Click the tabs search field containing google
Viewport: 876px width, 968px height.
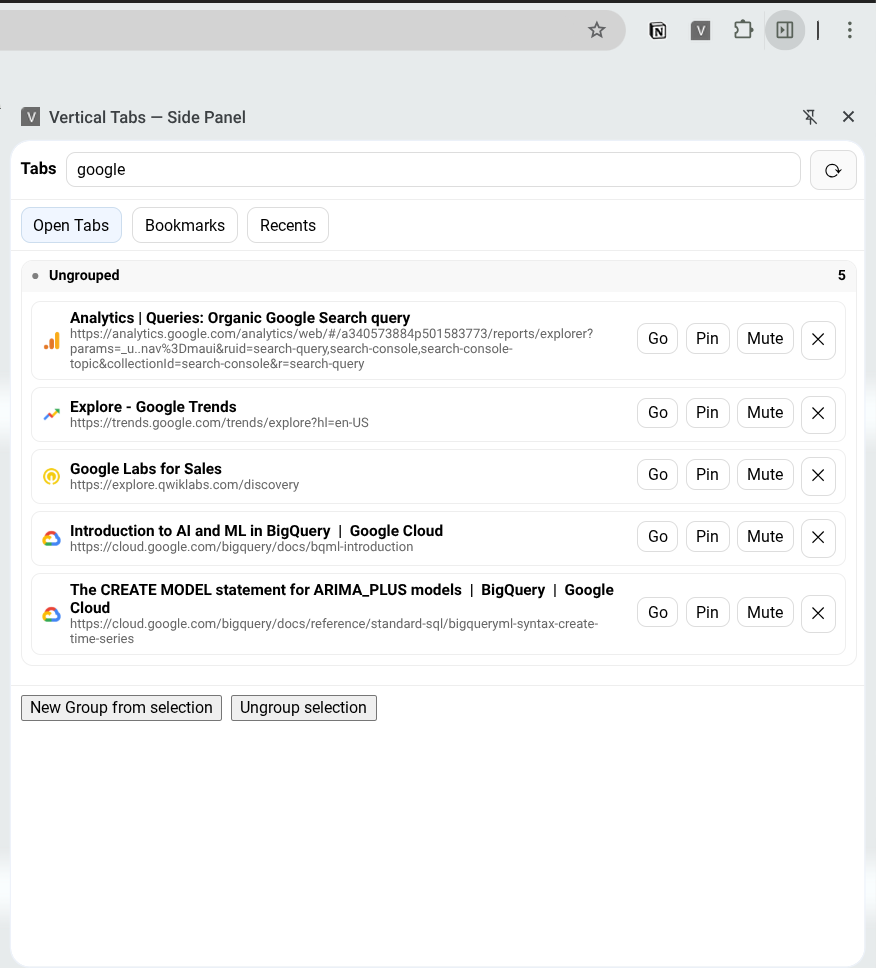point(433,170)
